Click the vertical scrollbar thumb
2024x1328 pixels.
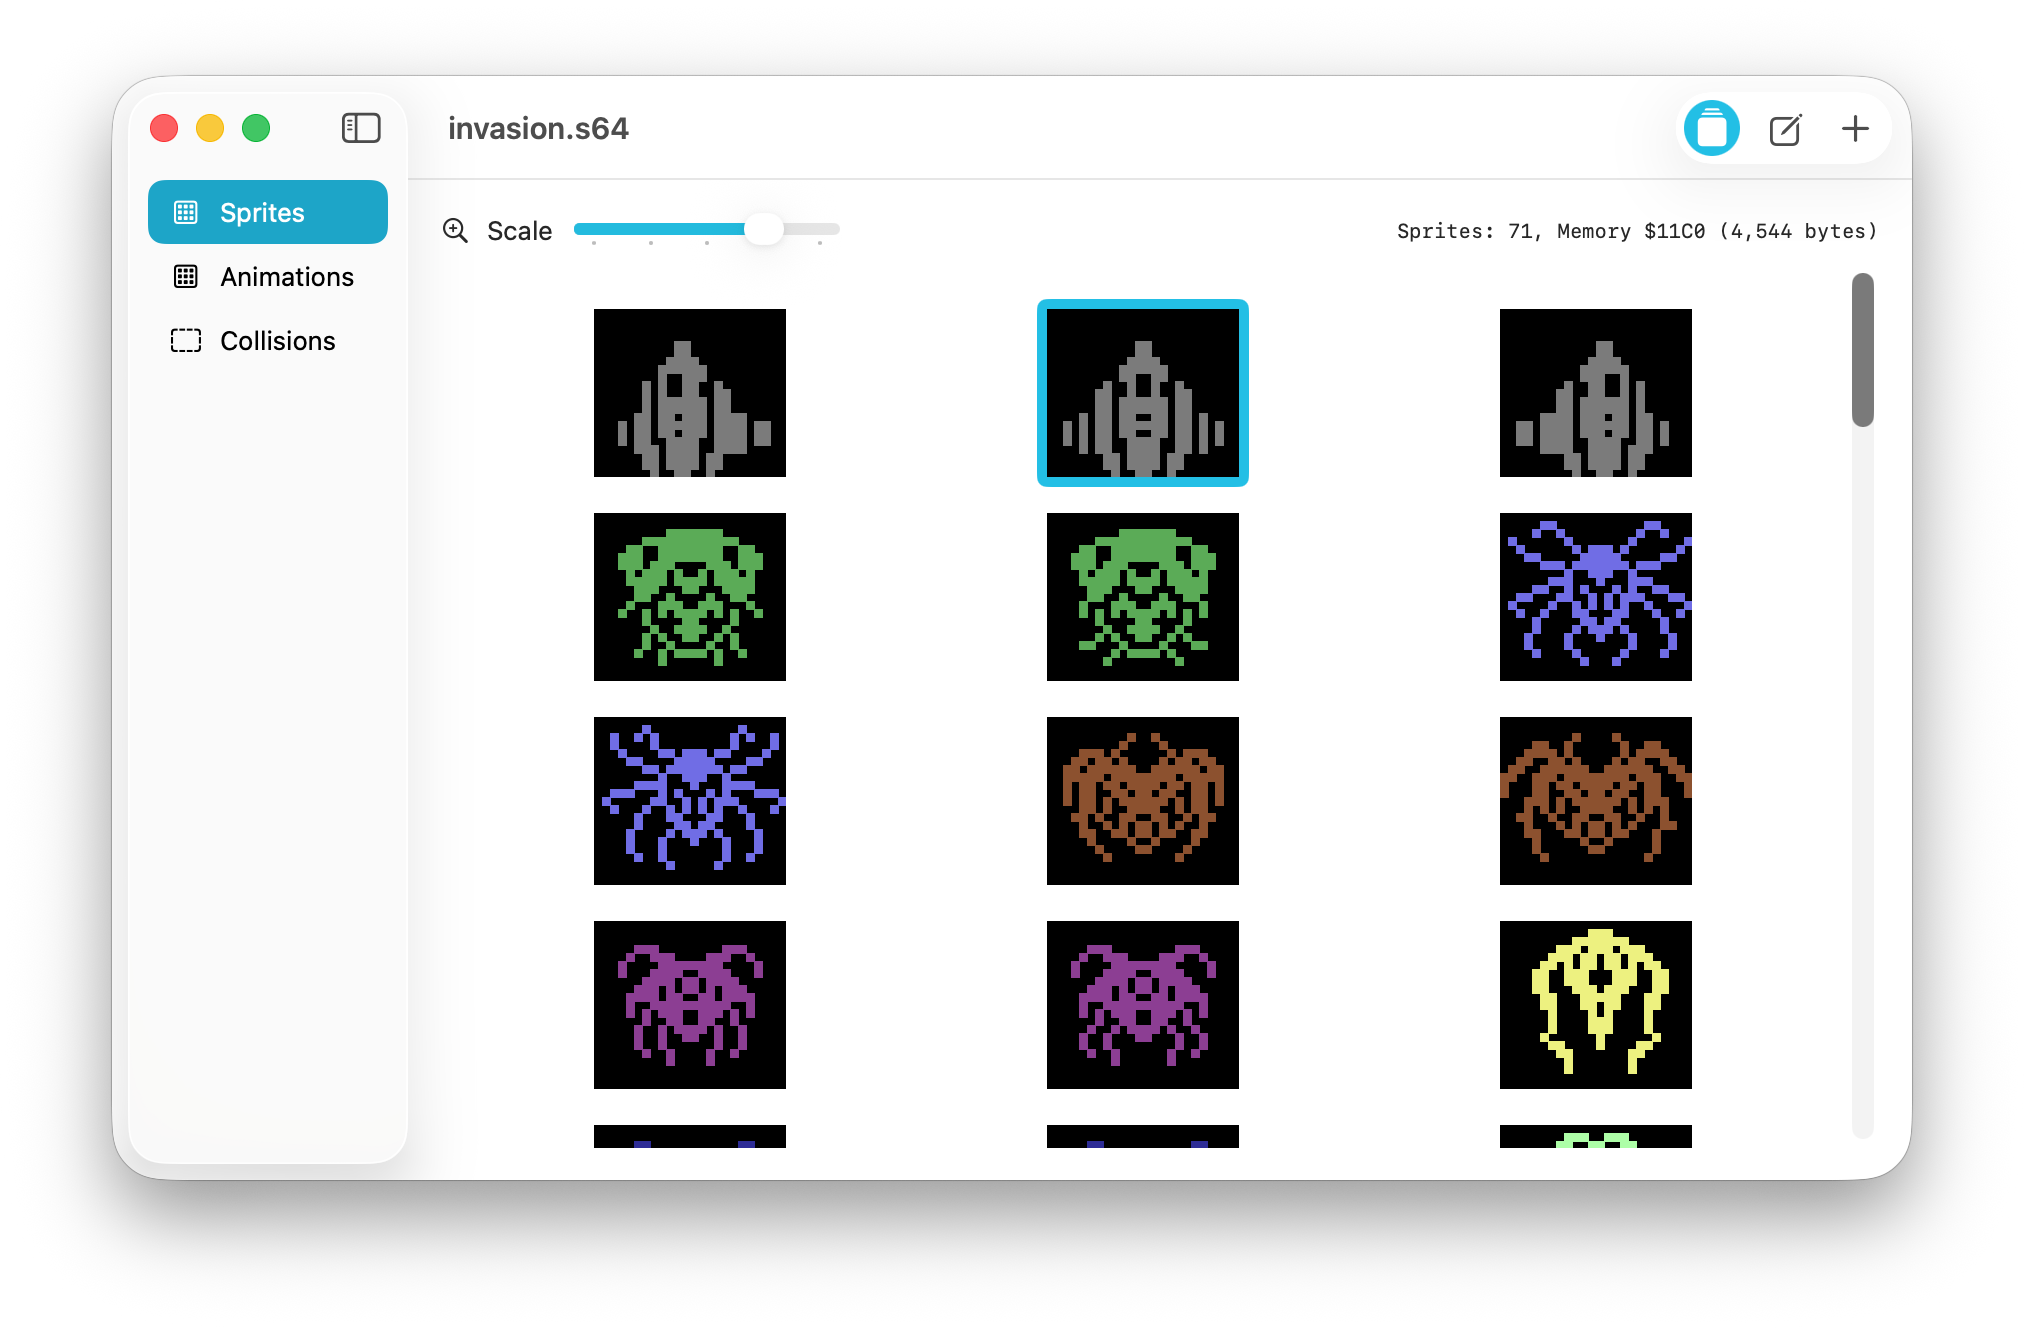point(1862,350)
